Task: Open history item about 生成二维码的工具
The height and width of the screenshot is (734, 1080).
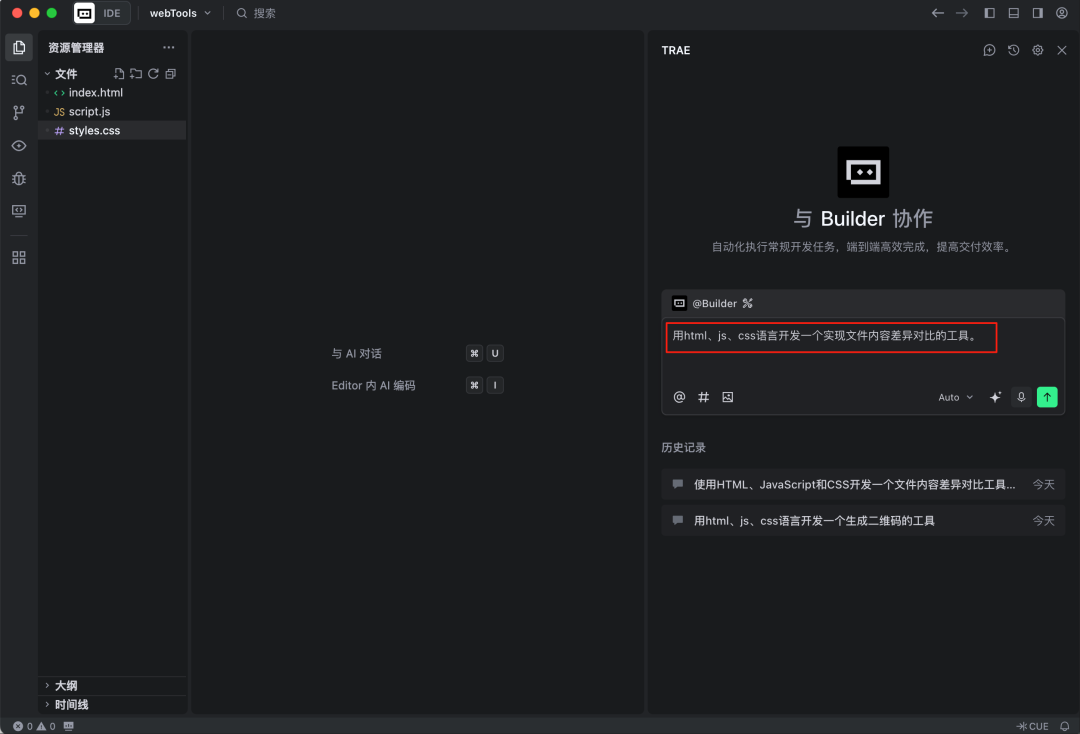Action: 863,521
